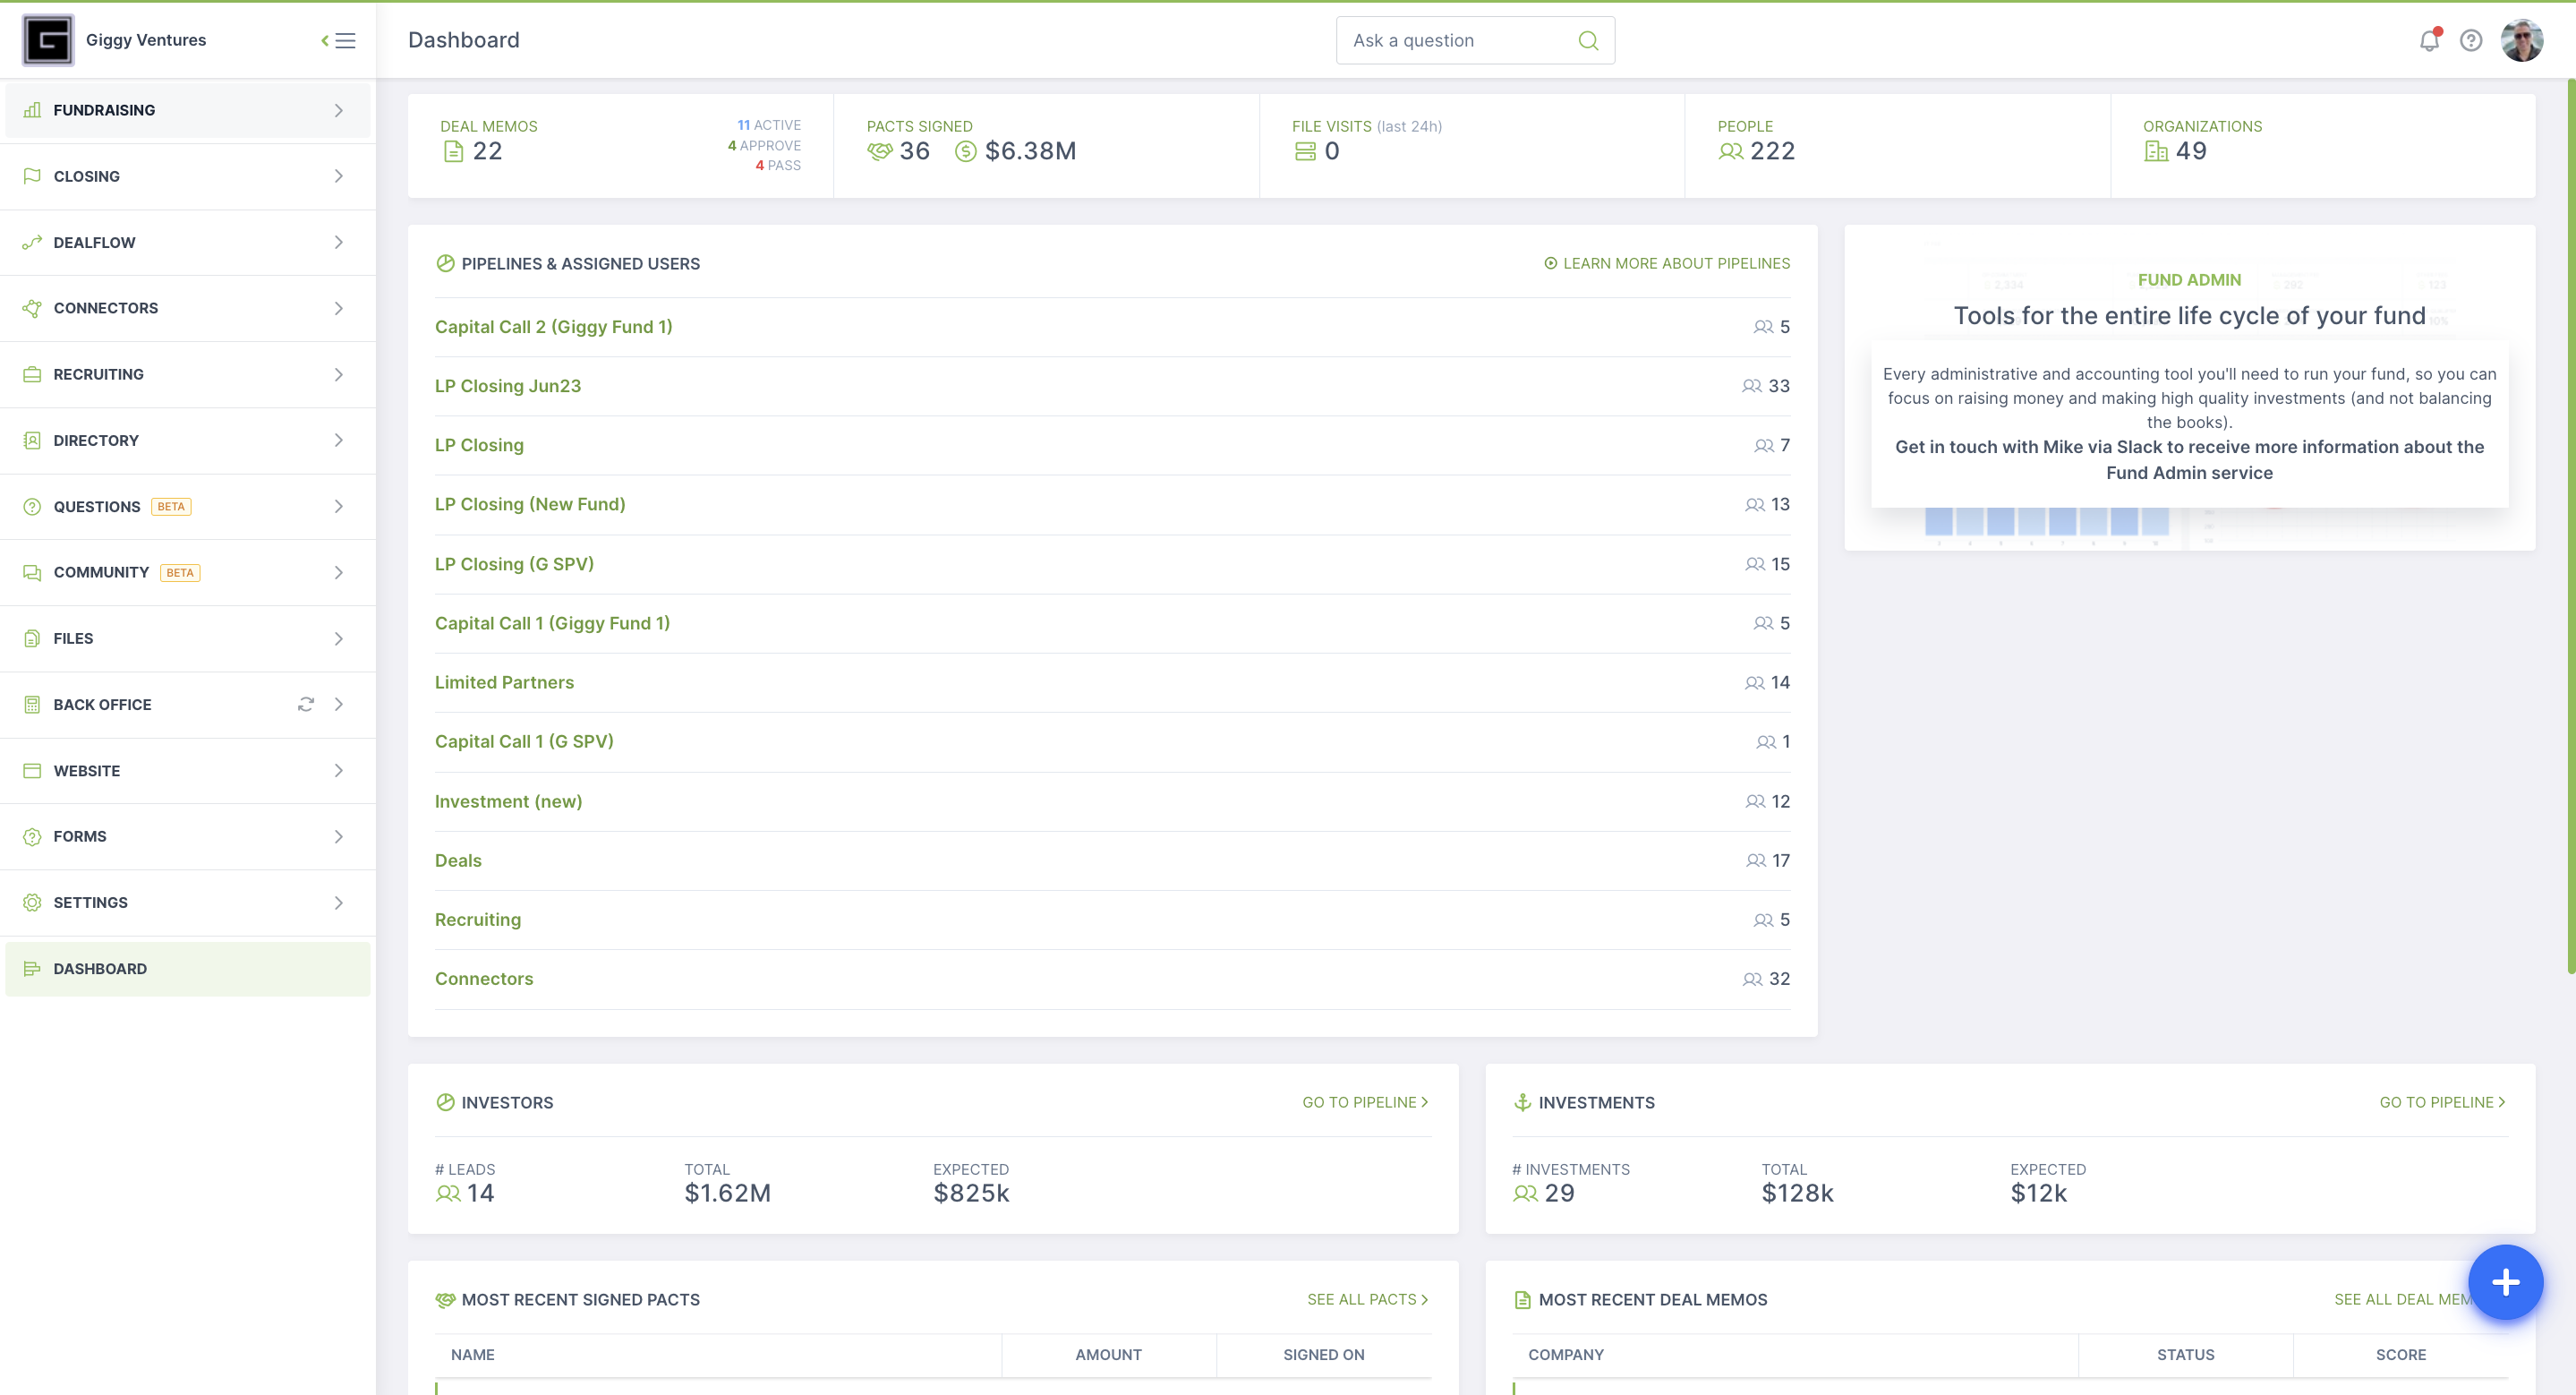The image size is (2576, 1395).
Task: Click the Deal Memos document icon
Action: tap(452, 151)
